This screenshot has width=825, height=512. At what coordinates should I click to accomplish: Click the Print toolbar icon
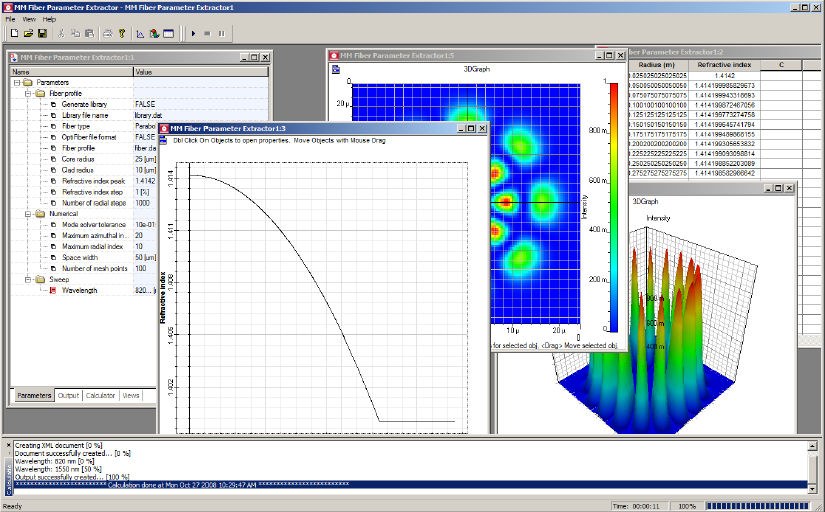(107, 33)
